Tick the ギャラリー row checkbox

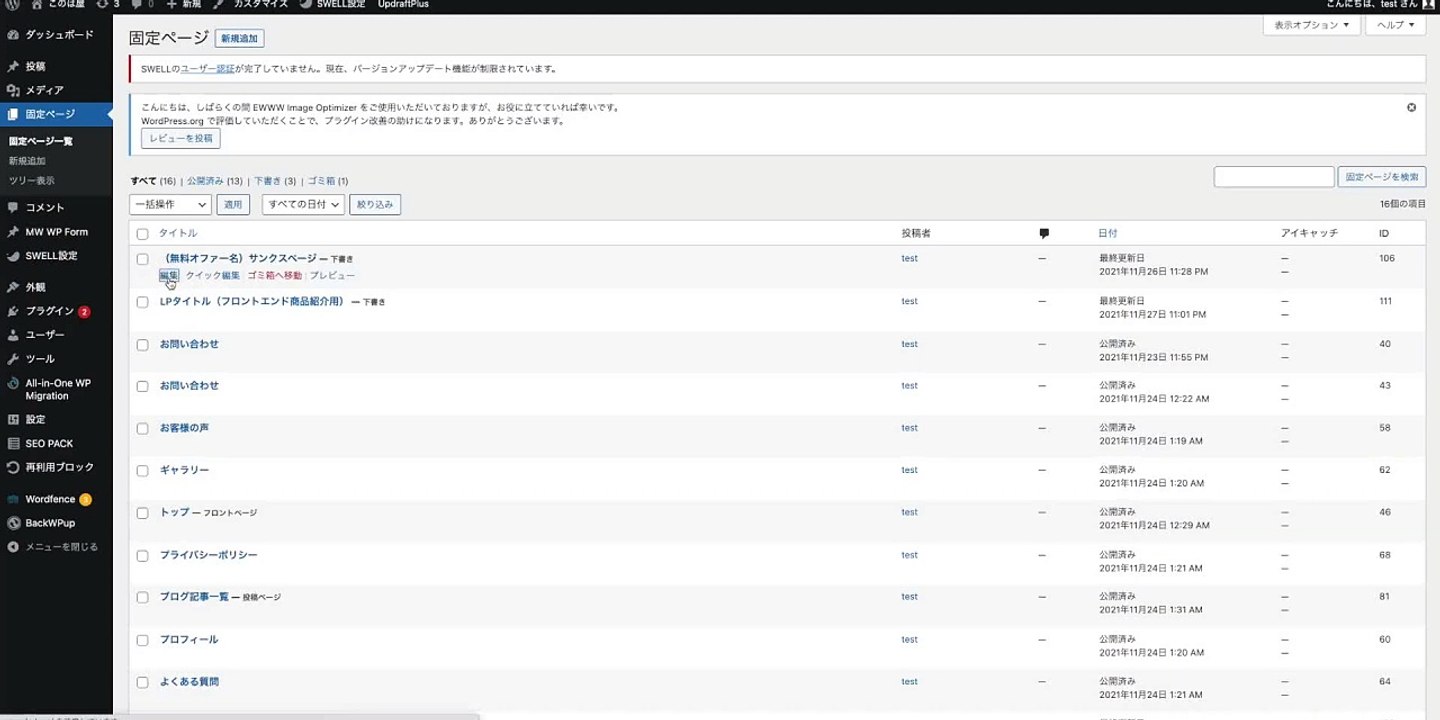pos(142,471)
